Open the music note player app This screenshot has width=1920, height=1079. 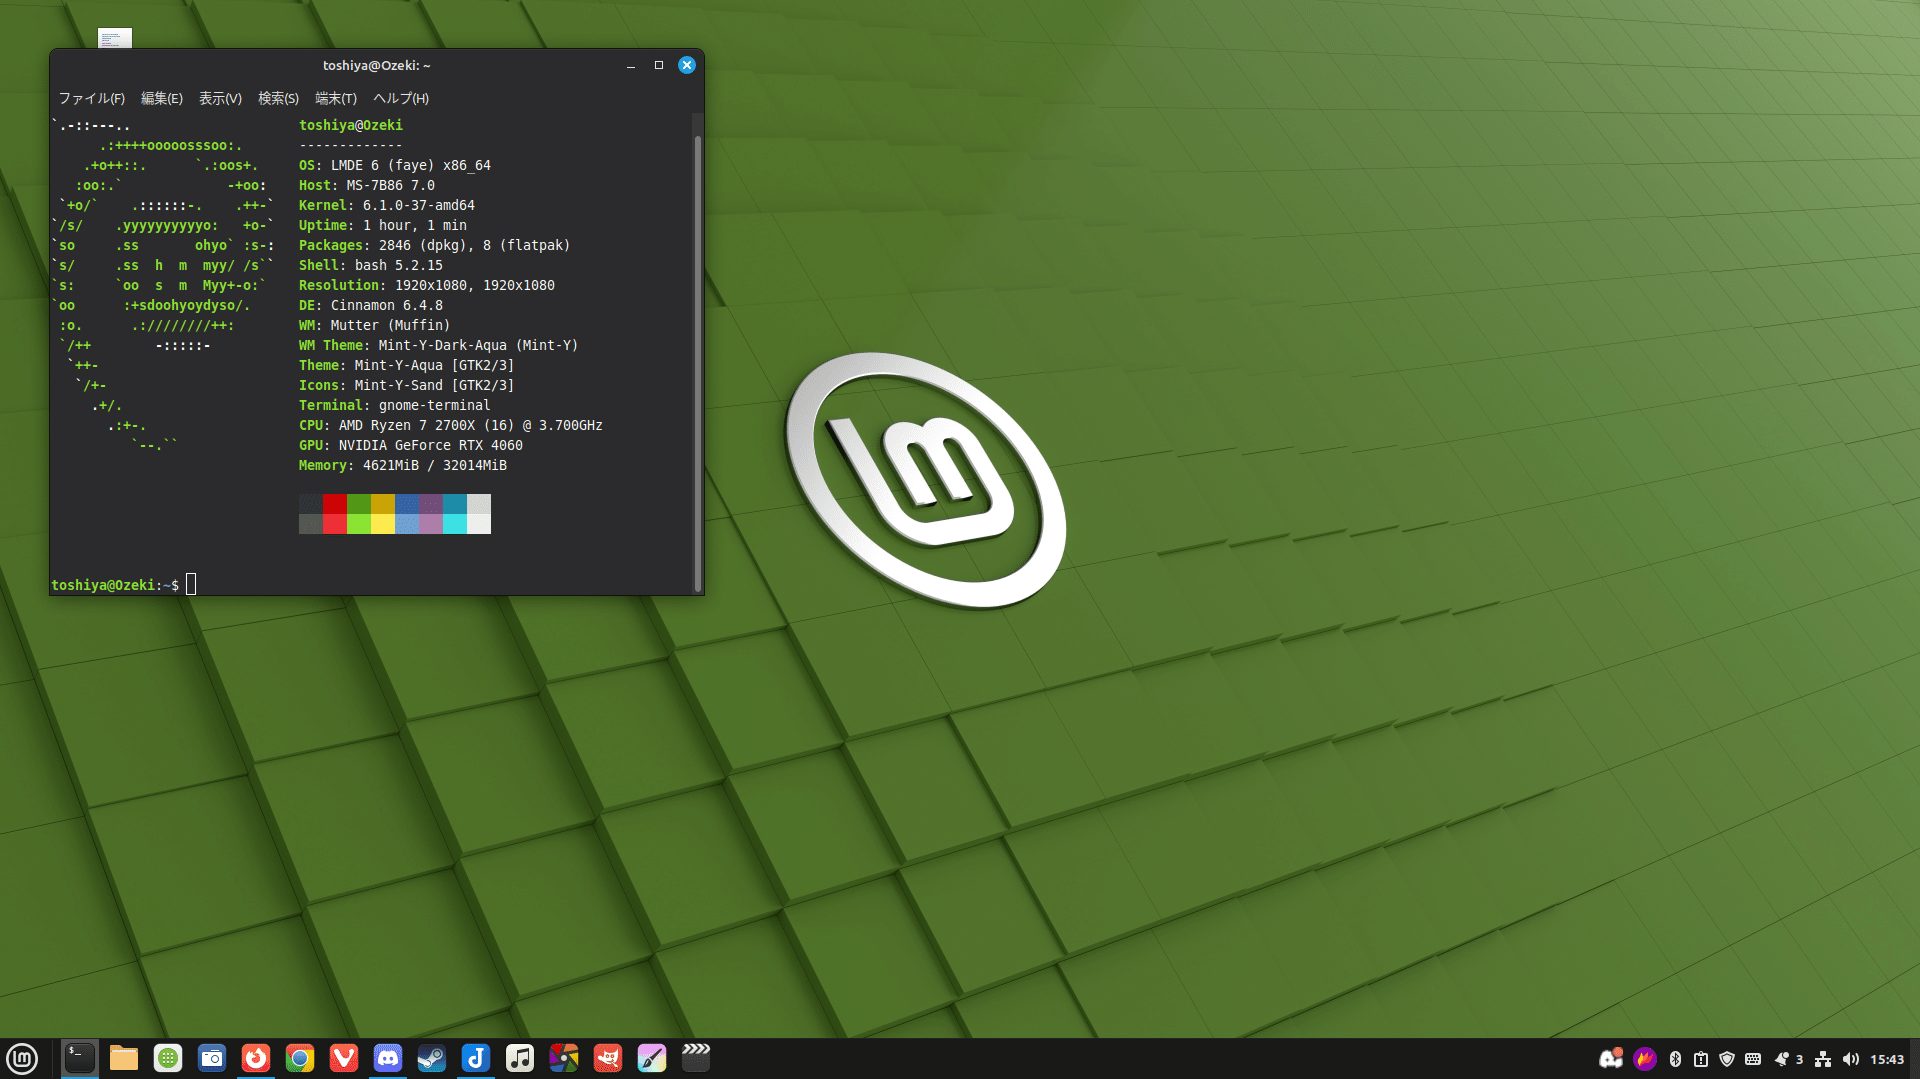(520, 1058)
